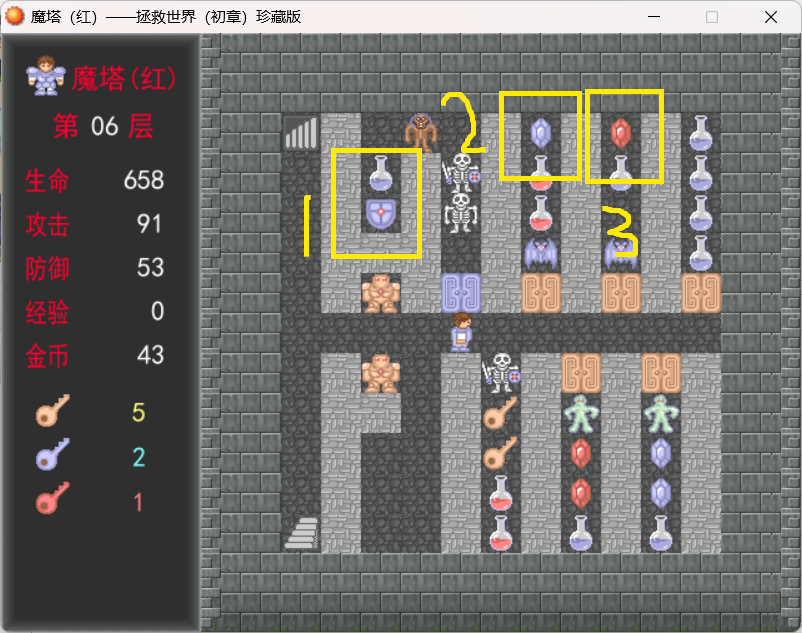Image resolution: width=802 pixels, height=633 pixels.
Task: Collect the lower red gem under the left zombie
Action: tap(581, 493)
